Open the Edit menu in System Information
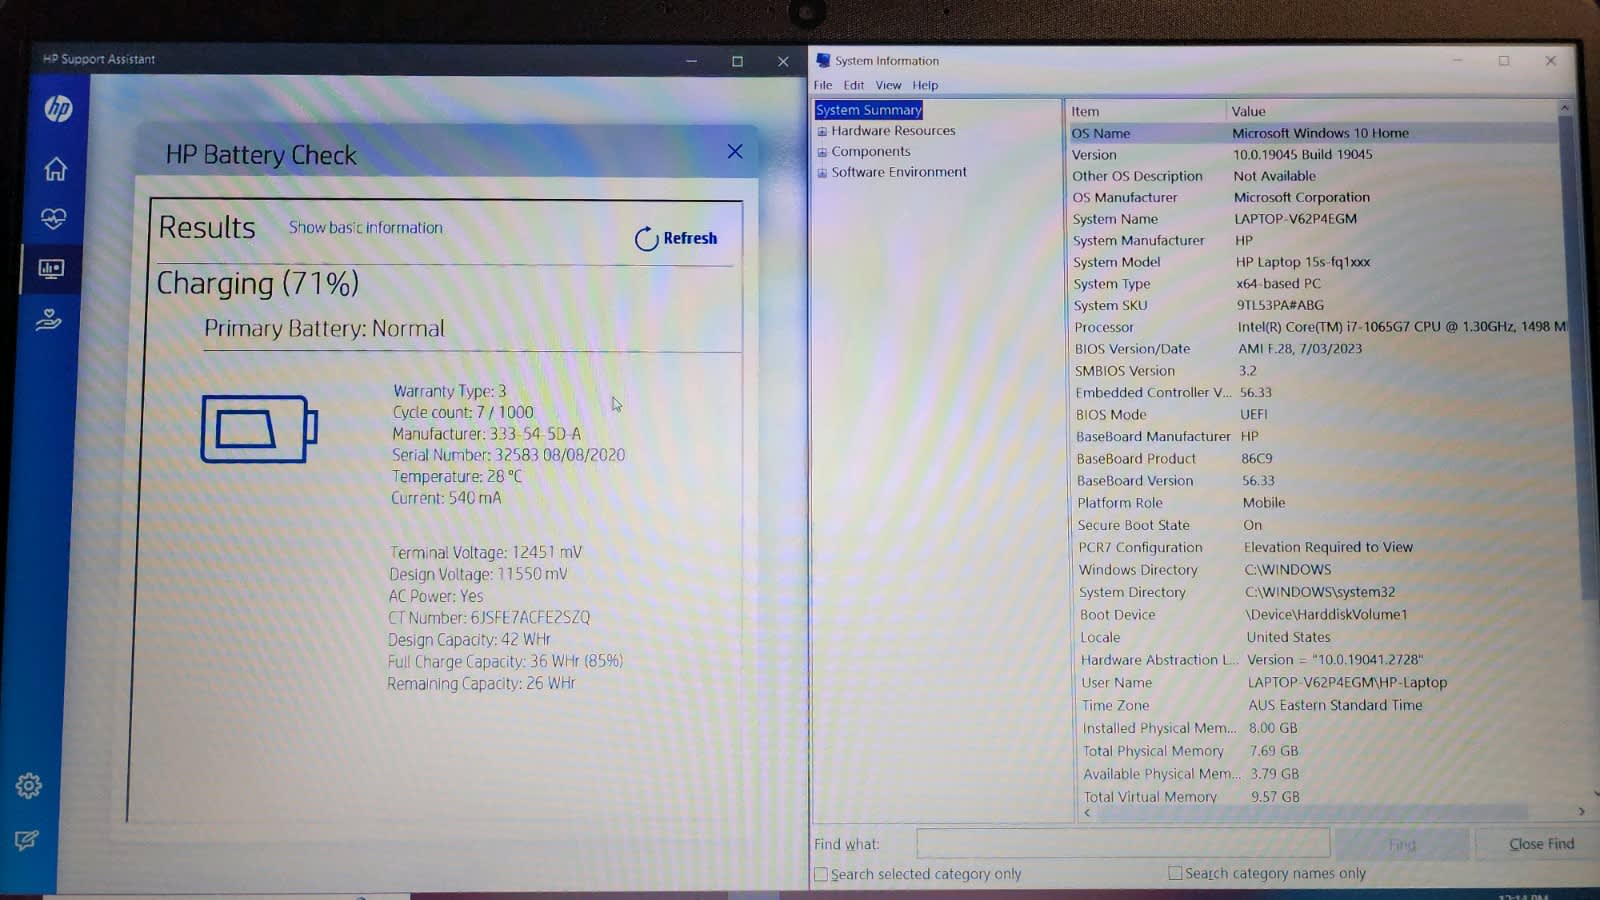This screenshot has height=900, width=1600. 853,85
